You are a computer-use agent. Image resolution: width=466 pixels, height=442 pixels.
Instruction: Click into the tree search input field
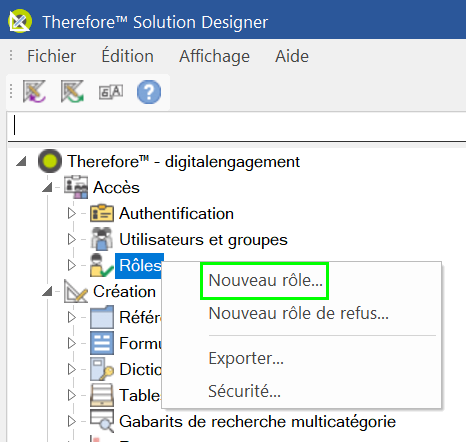pos(237,126)
